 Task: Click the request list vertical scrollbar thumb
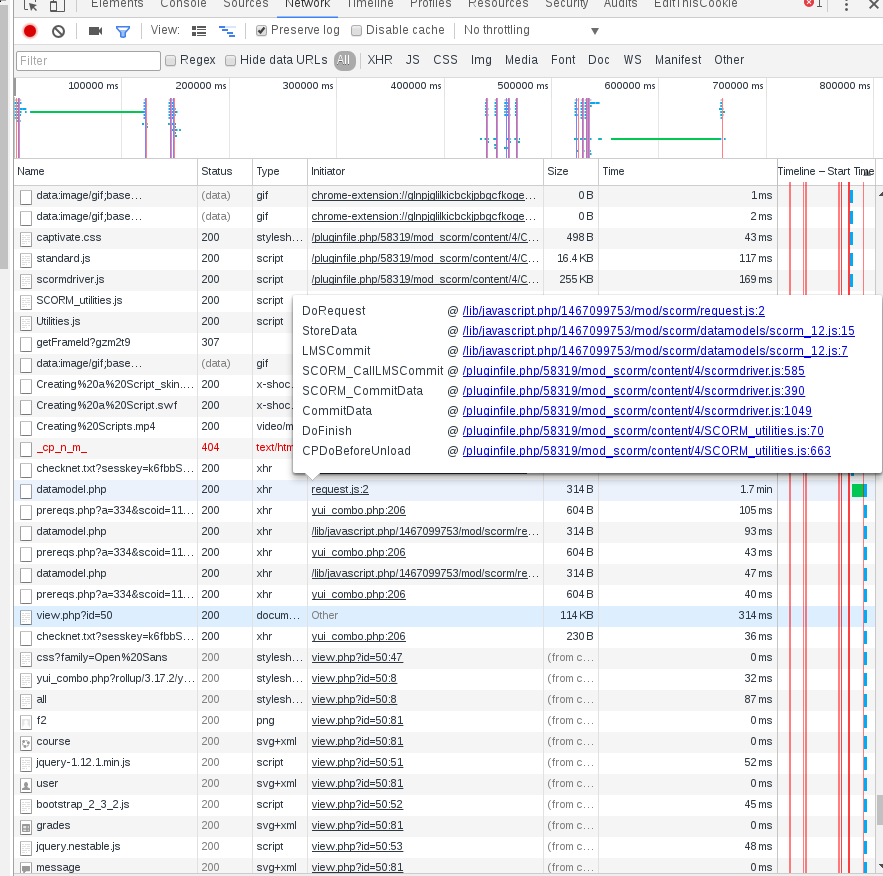tap(879, 809)
